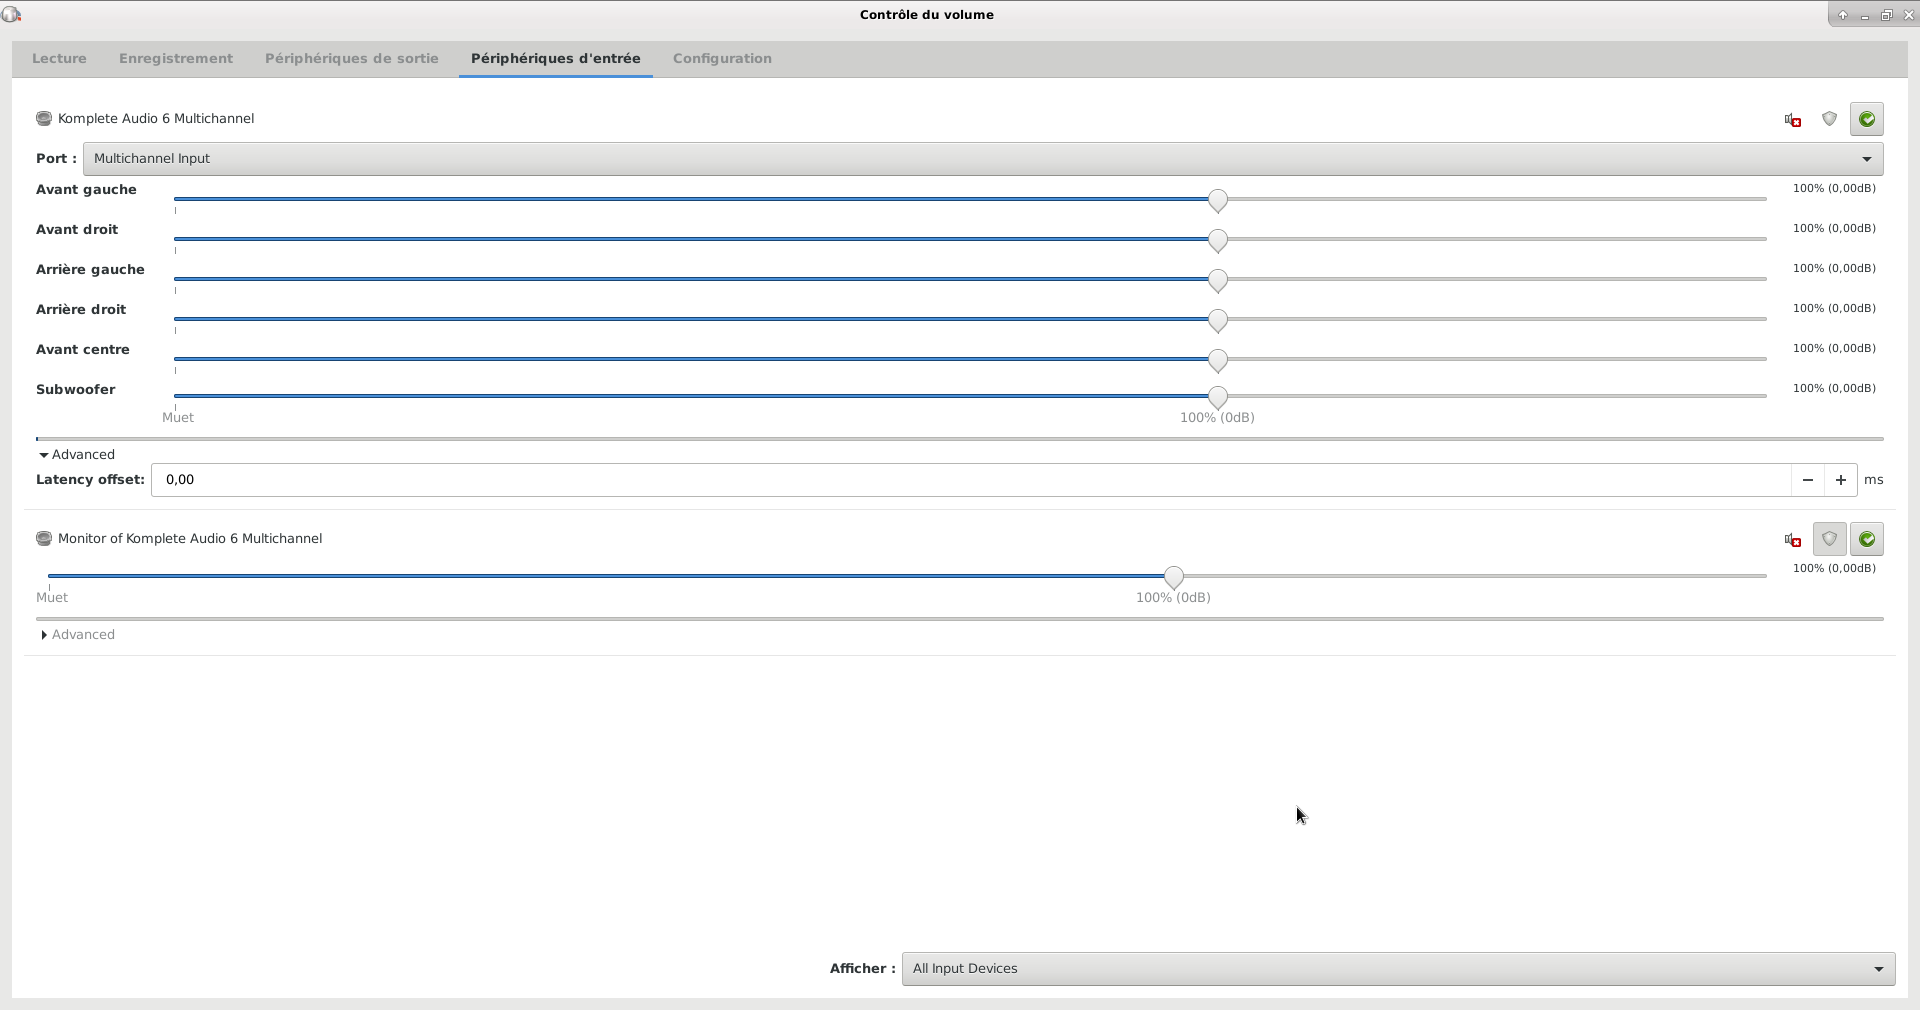Click the Monitor of Komplete Audio 6 Multichannel name
Viewport: 1920px width, 1010px height.
[190, 539]
